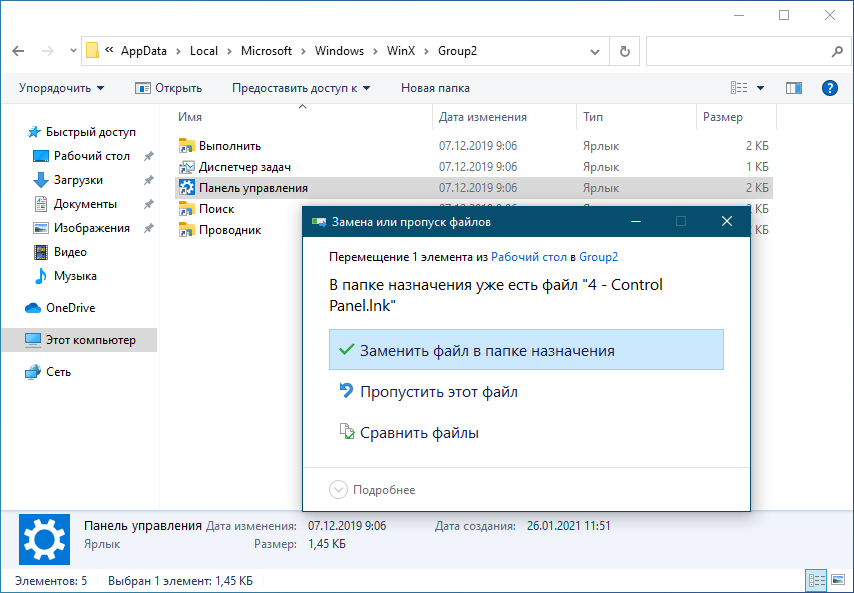This screenshot has width=854, height=593.
Task: Refresh the folder view
Action: pyautogui.click(x=625, y=51)
